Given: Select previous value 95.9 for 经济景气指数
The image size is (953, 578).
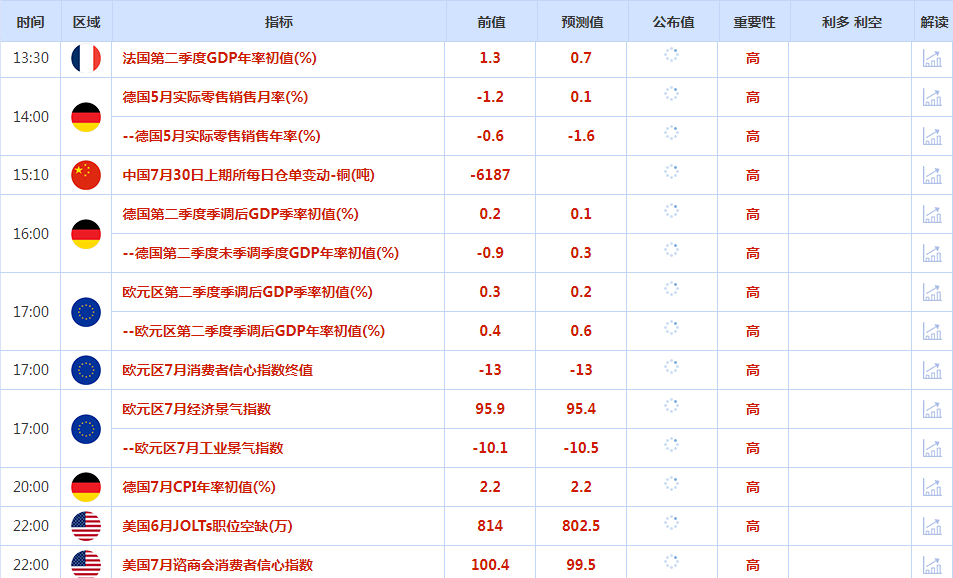Looking at the screenshot, I should coord(490,409).
